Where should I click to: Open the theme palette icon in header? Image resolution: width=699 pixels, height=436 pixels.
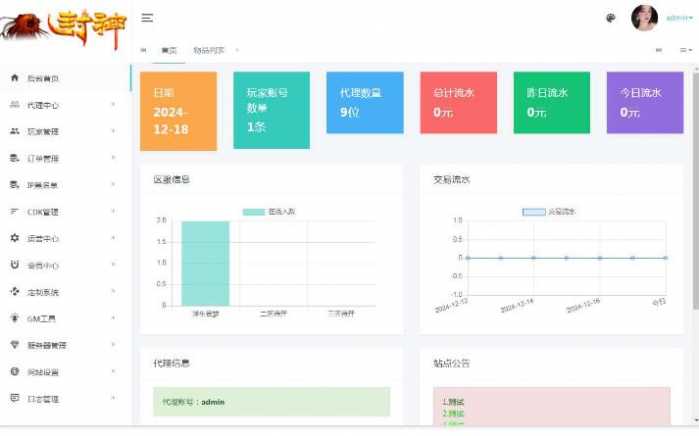611,18
